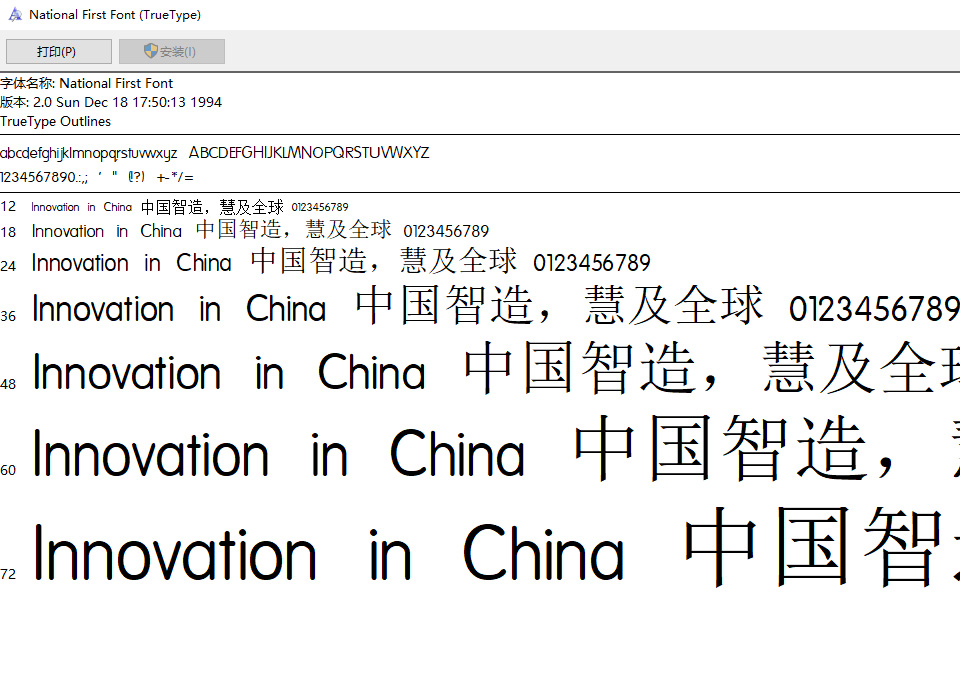Click "Innovation in China" in the 60-point row
Screen dimensions: 960x700
pos(279,453)
